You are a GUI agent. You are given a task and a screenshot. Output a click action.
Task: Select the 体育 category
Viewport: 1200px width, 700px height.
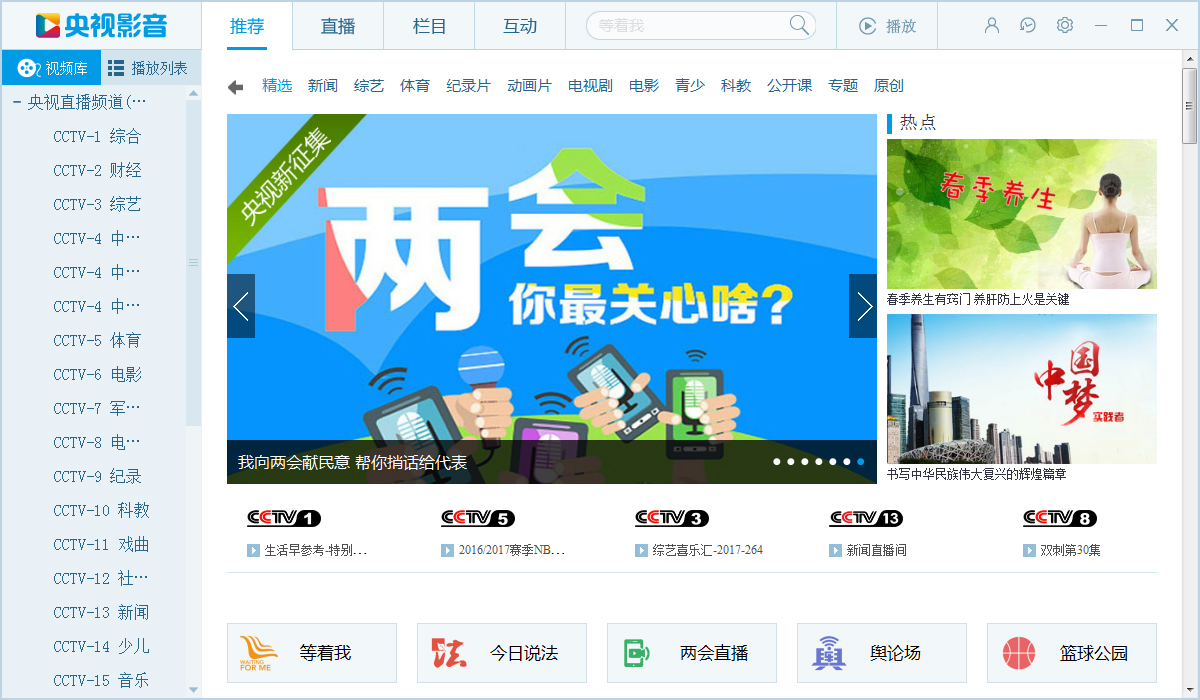[x=415, y=86]
